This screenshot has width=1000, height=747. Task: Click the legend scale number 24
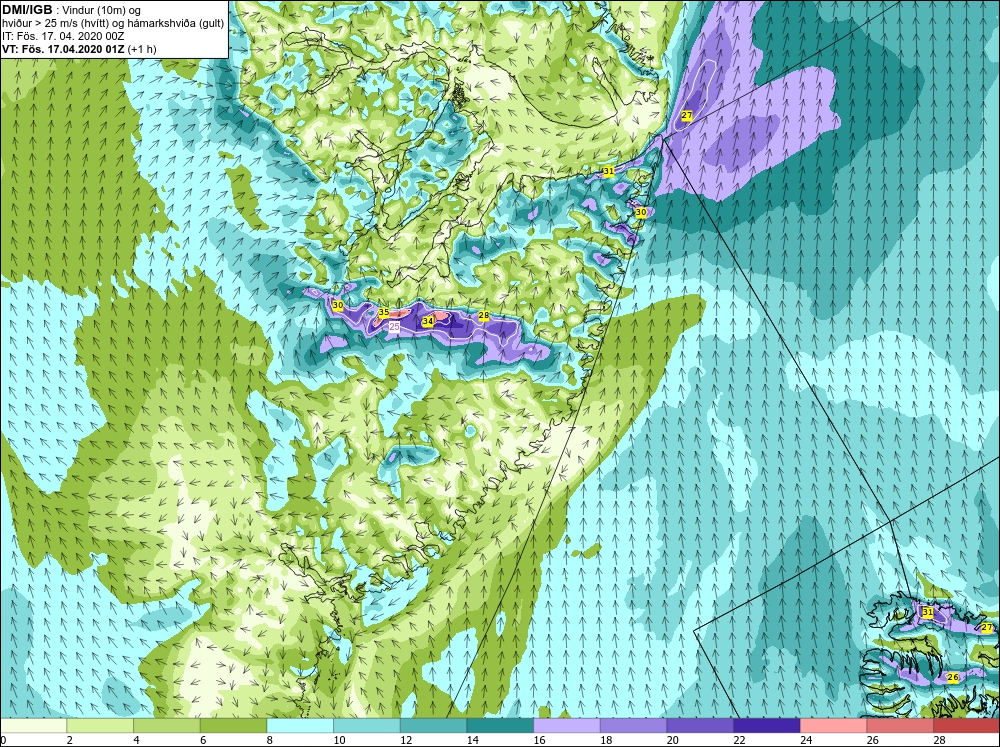[805, 740]
